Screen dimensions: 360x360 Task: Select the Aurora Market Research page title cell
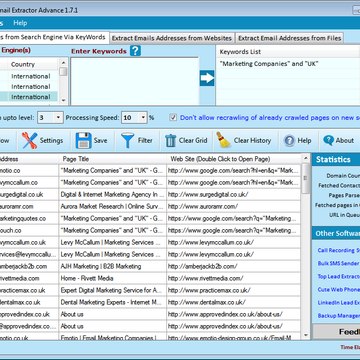113,206
